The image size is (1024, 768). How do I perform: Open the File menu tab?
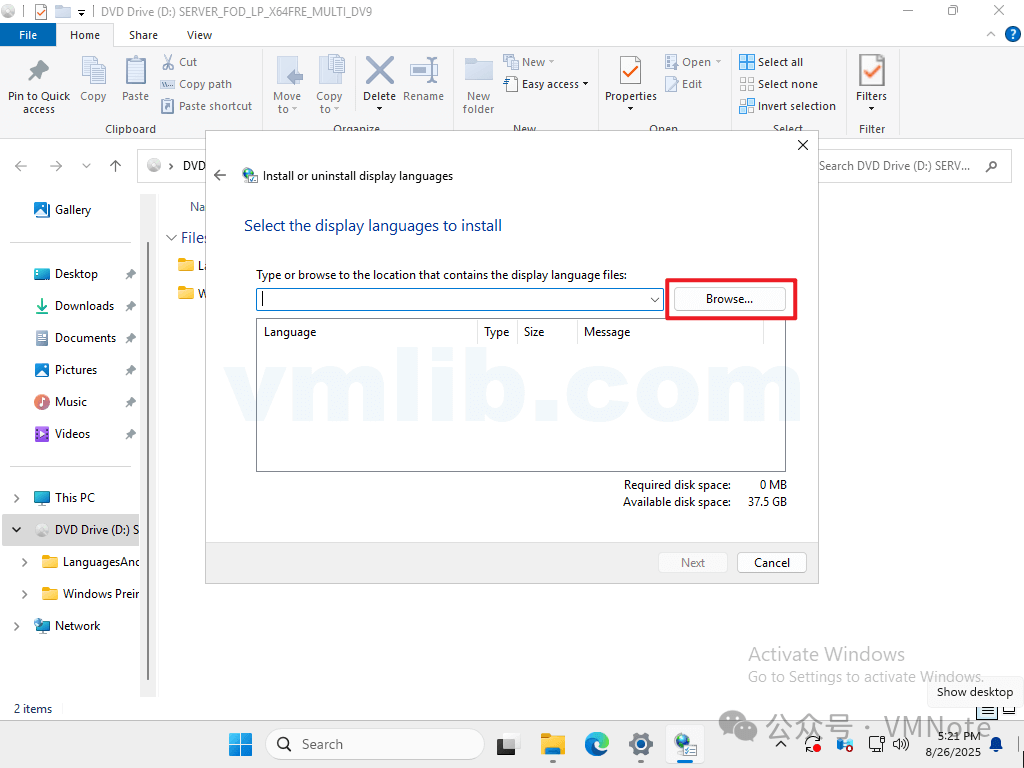click(28, 35)
